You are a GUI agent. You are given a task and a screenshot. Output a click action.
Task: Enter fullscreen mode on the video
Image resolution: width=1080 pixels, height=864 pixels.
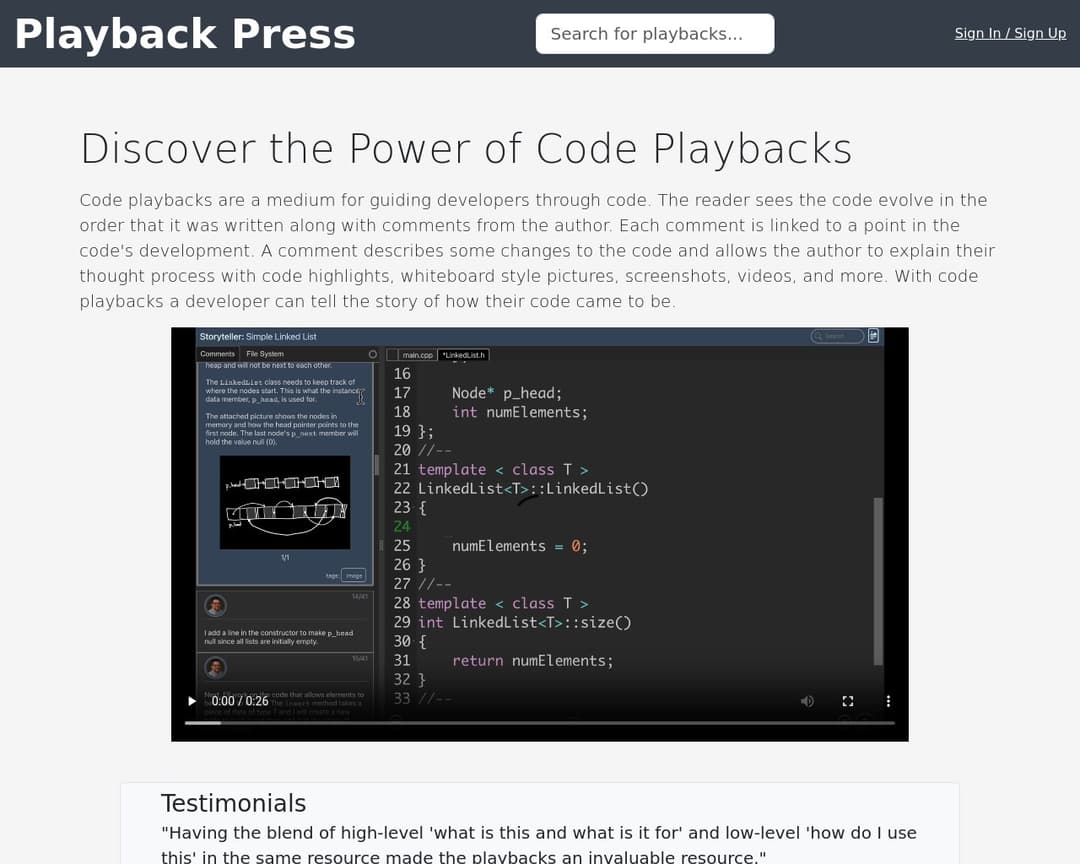click(847, 701)
